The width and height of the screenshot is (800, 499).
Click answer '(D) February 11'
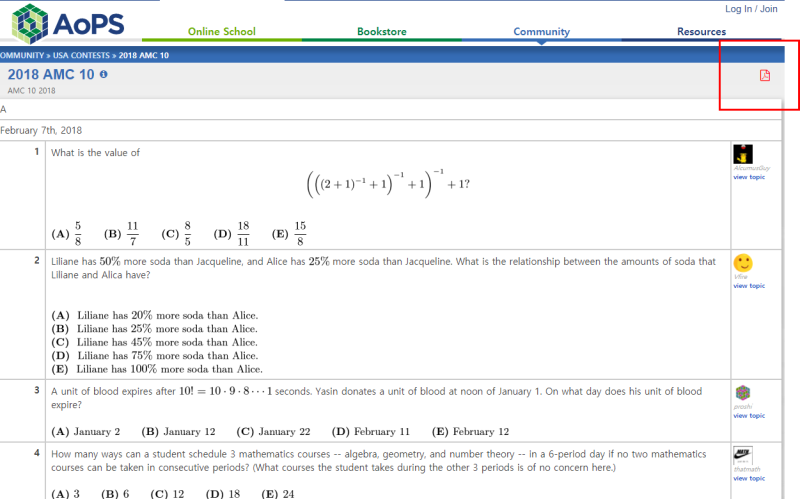coord(371,432)
